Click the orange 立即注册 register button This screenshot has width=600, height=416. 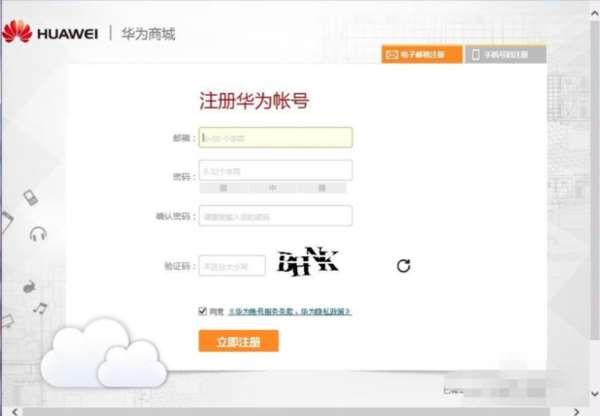pyautogui.click(x=238, y=341)
